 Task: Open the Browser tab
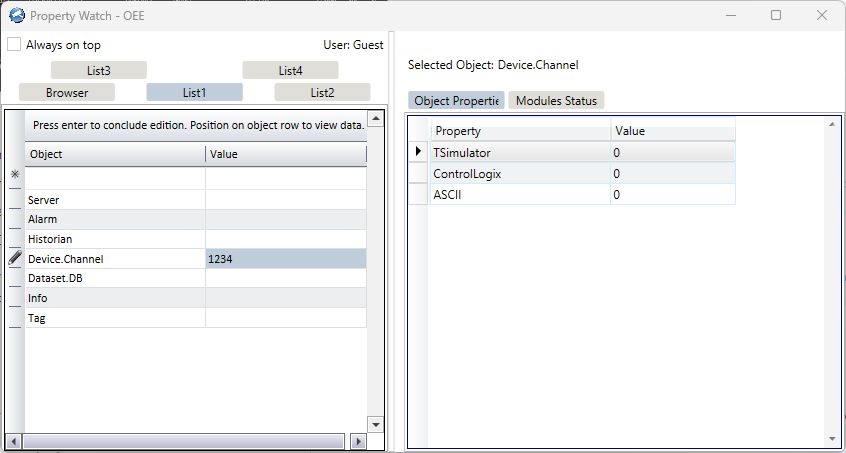(67, 92)
